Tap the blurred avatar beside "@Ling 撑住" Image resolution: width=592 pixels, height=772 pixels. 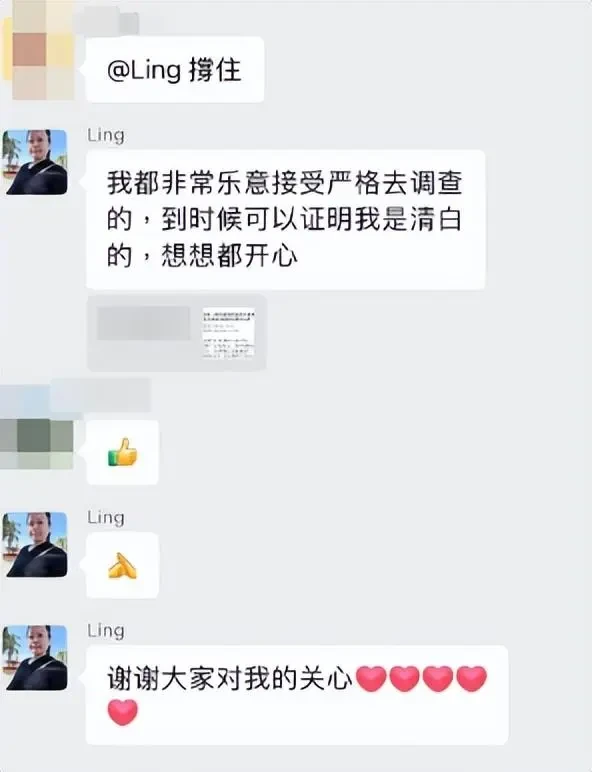point(37,58)
